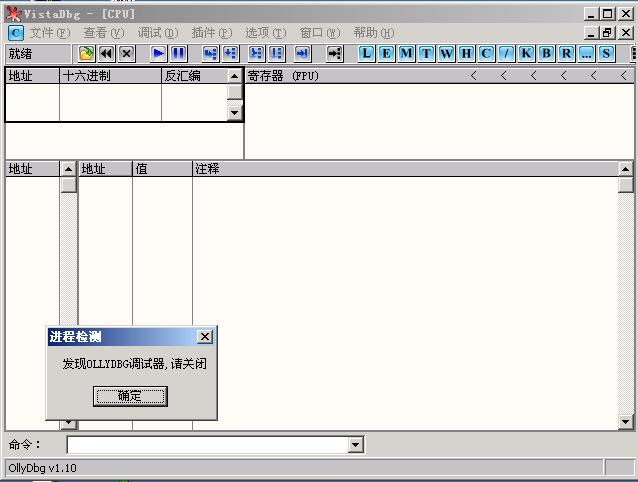The height and width of the screenshot is (482, 638).
Task: Expand the 命令 combo box dropdown arrow
Action: (x=356, y=445)
